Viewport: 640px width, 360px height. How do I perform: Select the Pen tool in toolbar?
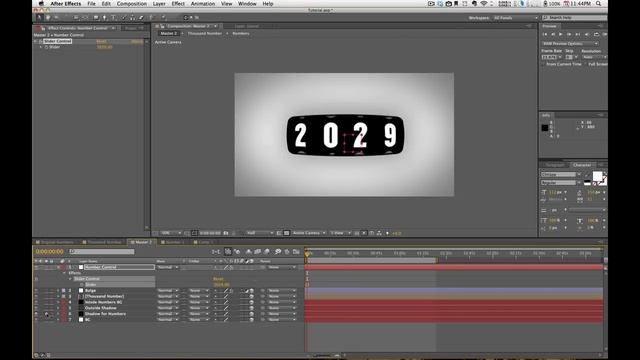[x=104, y=18]
